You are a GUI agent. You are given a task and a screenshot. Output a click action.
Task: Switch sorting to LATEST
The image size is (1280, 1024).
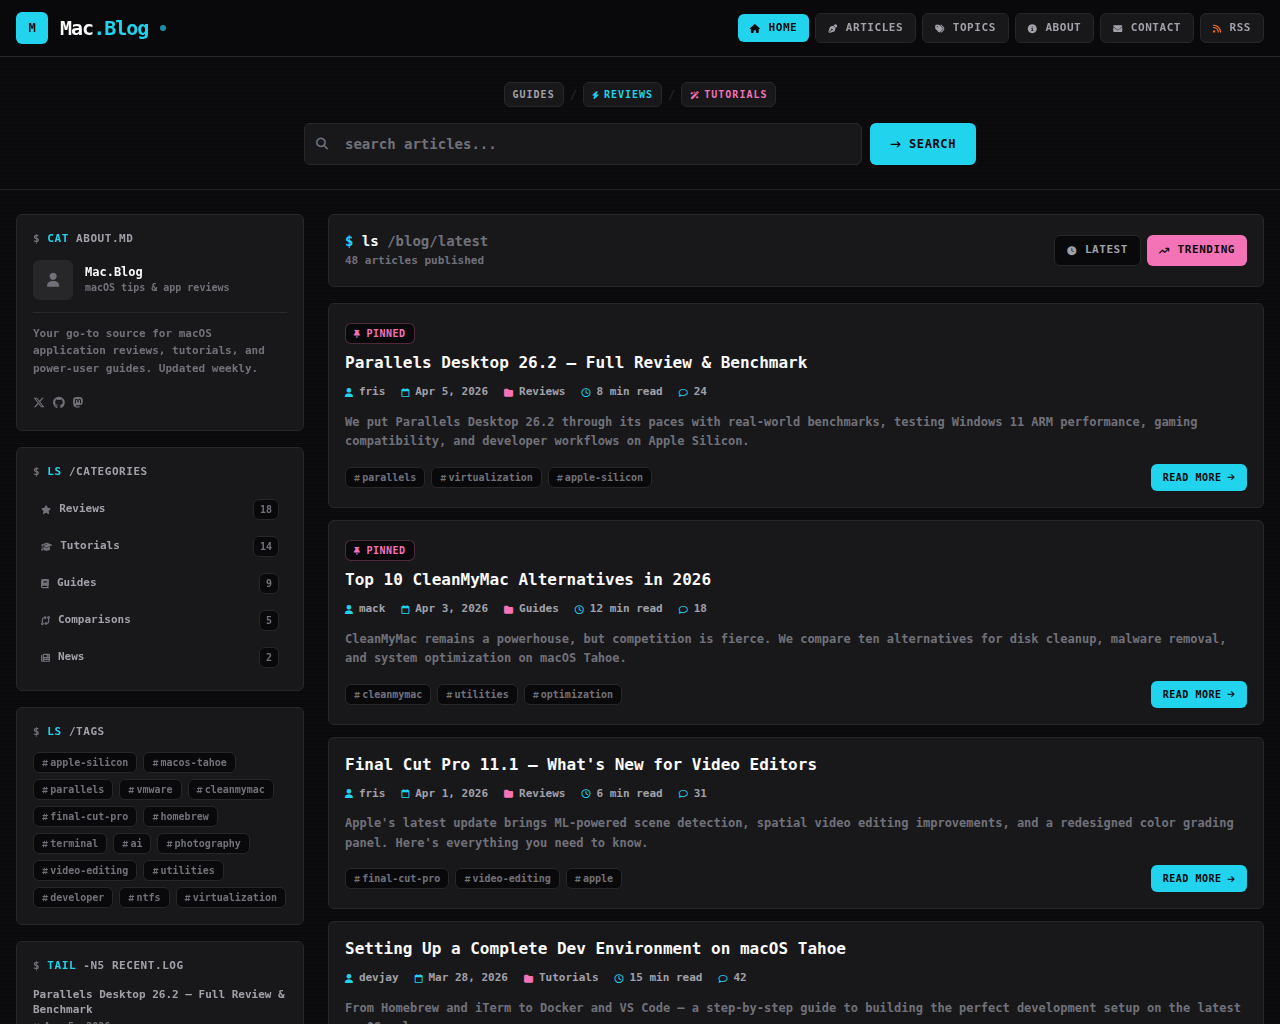coord(1097,250)
